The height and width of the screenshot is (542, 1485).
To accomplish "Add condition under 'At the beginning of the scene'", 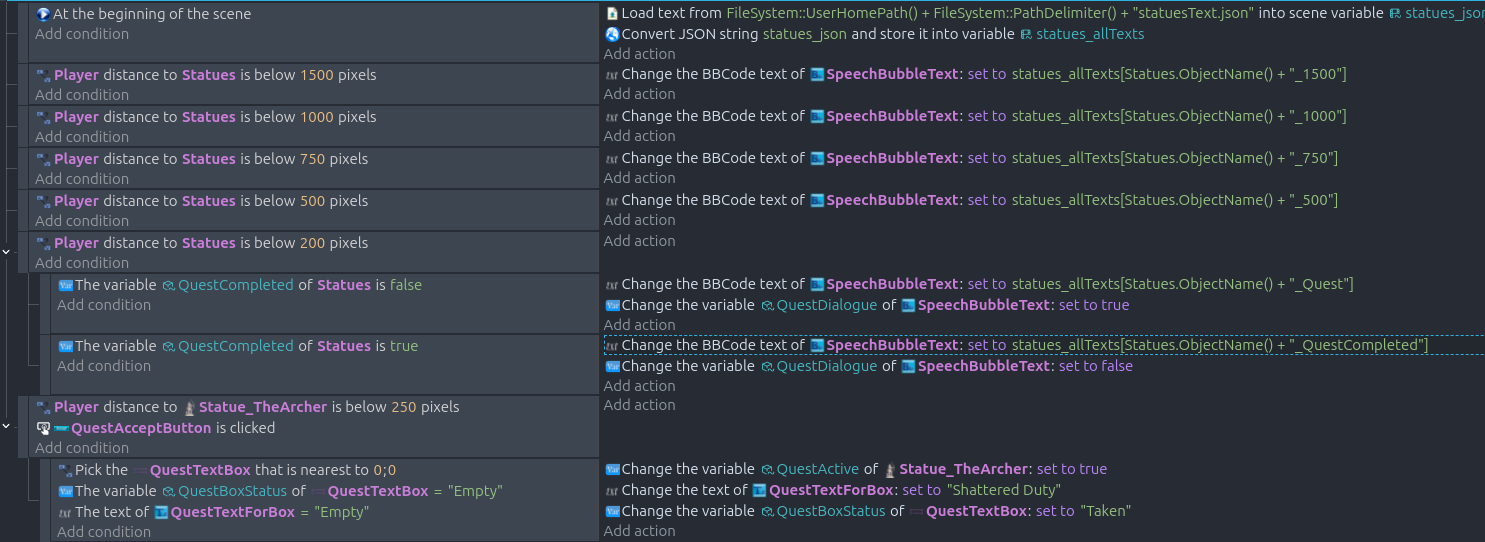I will tap(82, 34).
